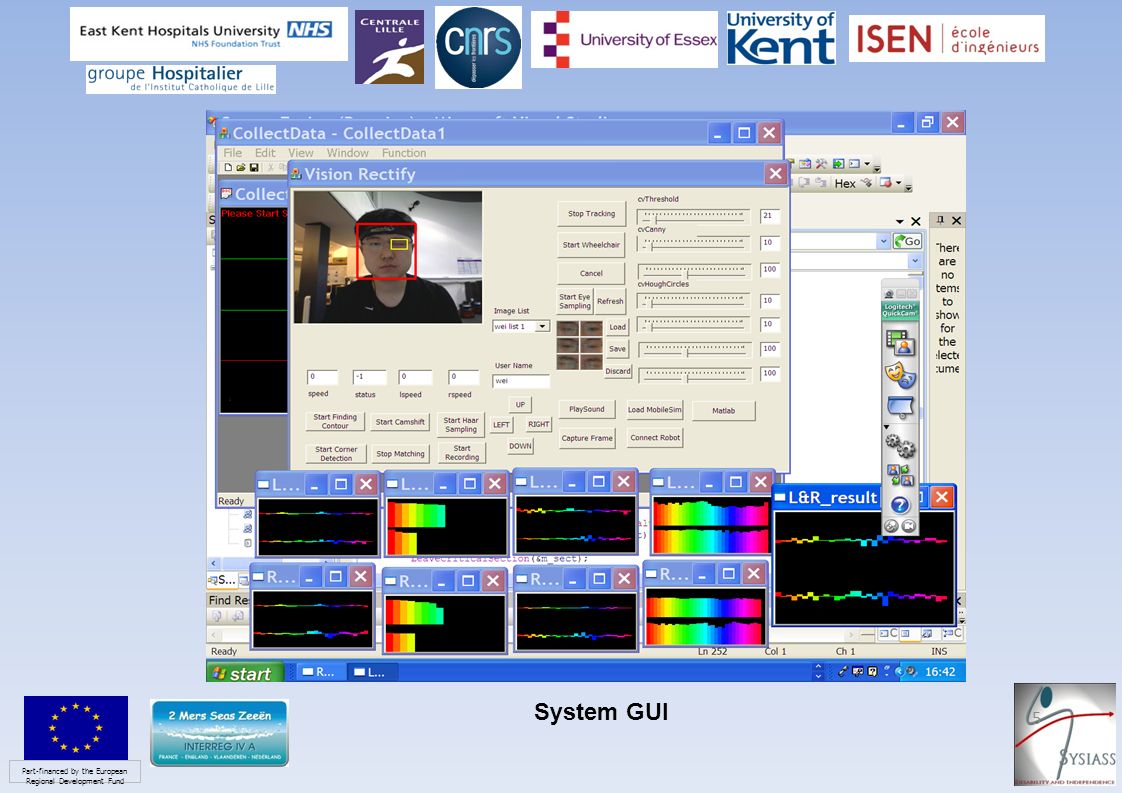
Task: Close the right side panel beside the pin
Action: (956, 220)
